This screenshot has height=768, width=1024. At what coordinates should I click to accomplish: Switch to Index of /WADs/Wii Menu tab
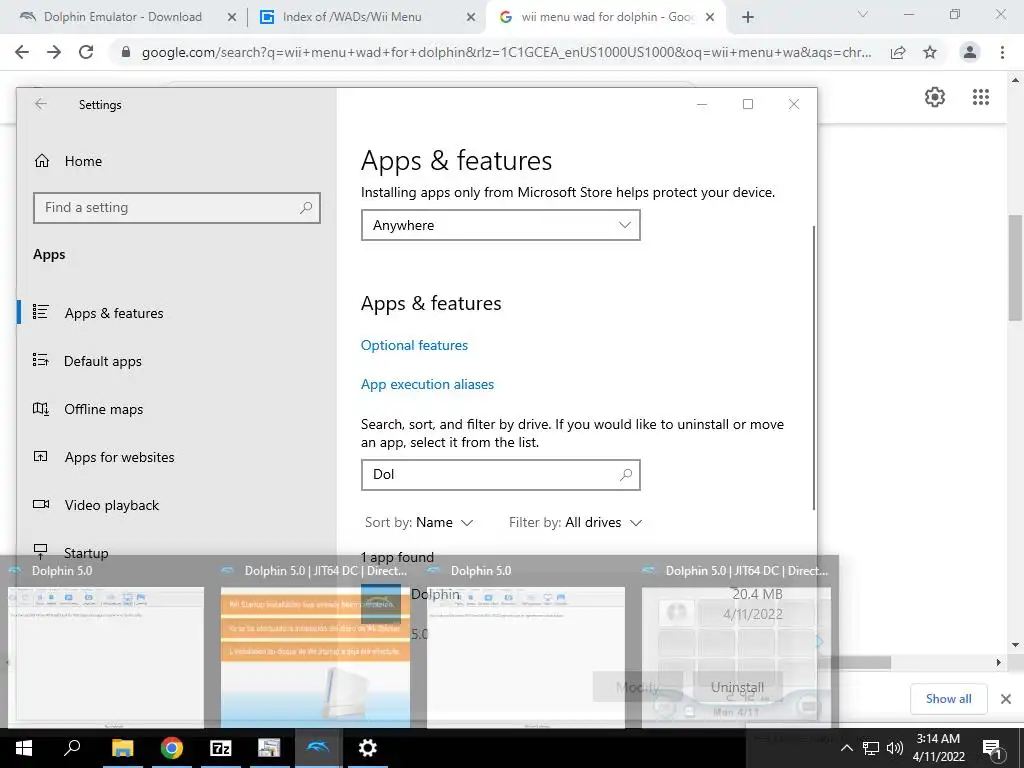tap(353, 17)
